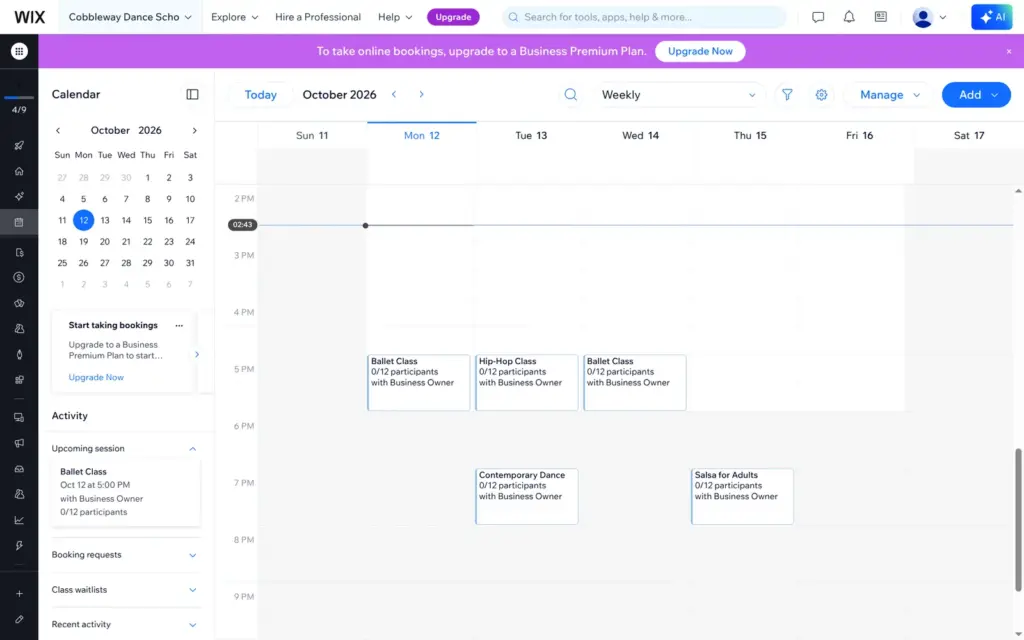Click the plus icon at sidebar bottom

coord(19,594)
